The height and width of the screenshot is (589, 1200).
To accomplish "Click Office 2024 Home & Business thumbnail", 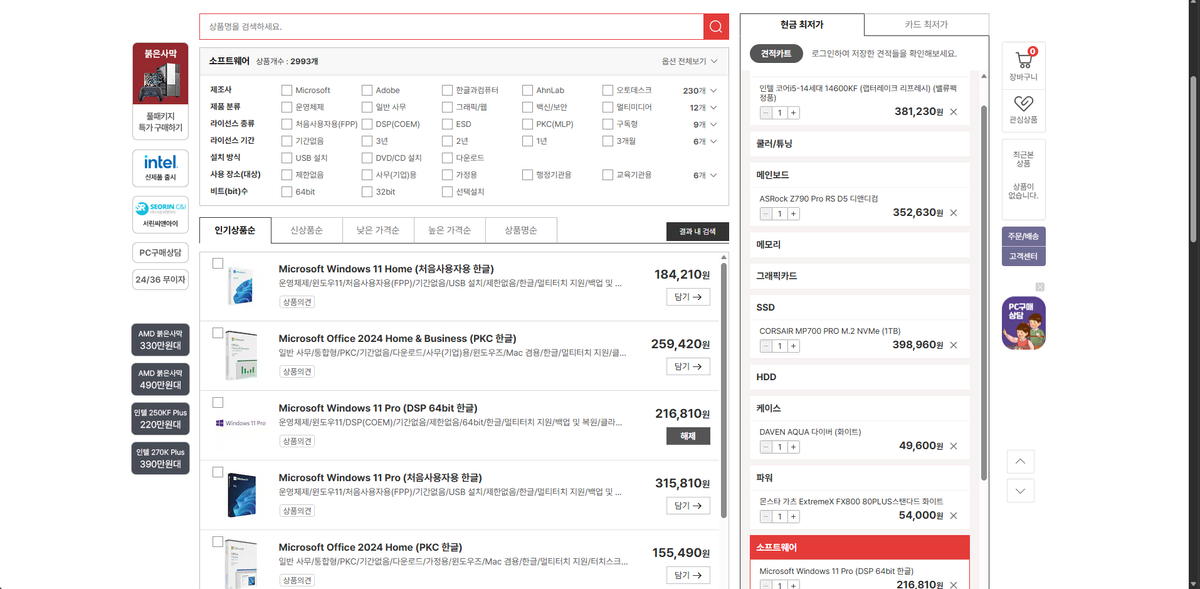I will click(x=240, y=354).
